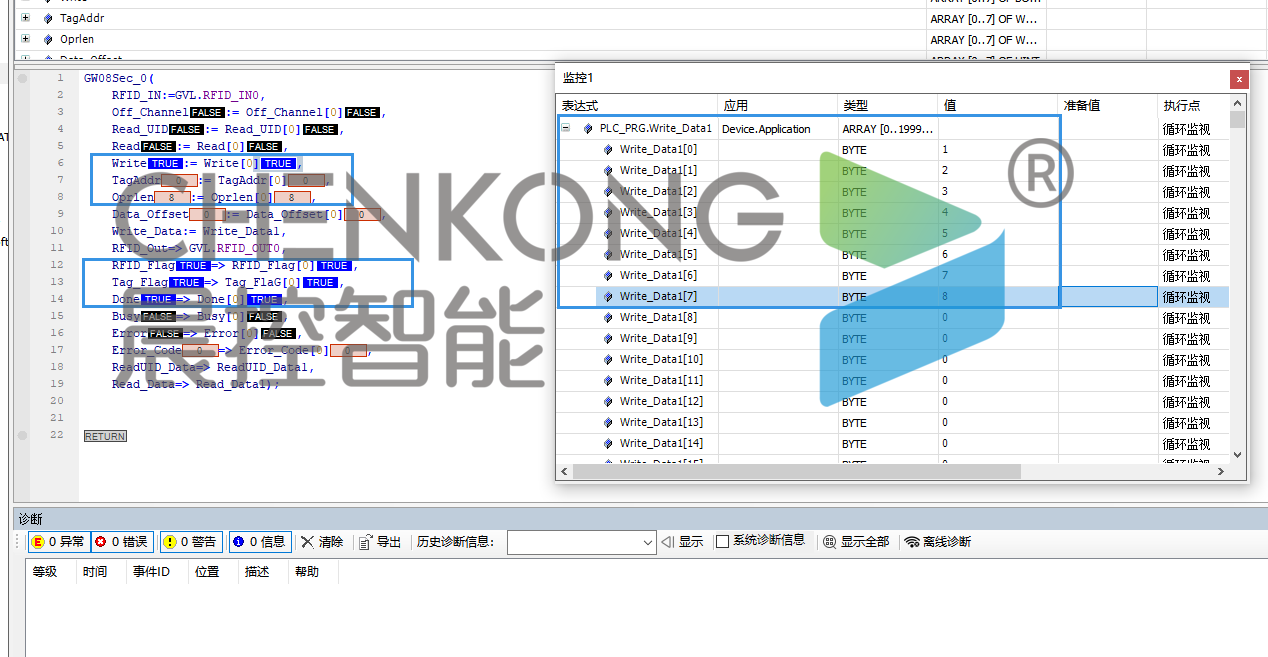Click the 显示全部 show all icon
This screenshot has width=1268, height=657.
coord(829,542)
